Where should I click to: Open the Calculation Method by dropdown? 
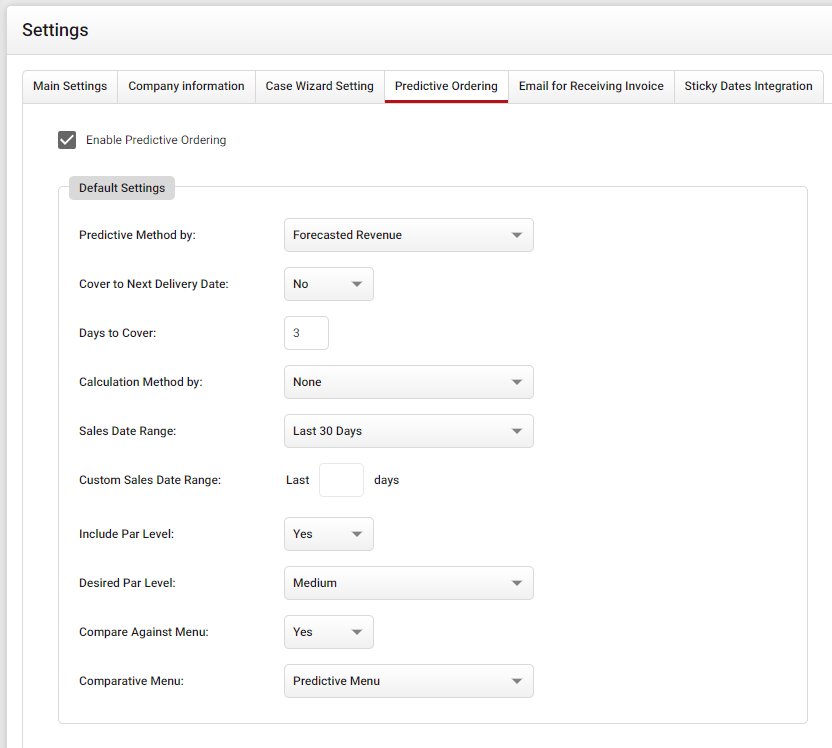coord(408,381)
